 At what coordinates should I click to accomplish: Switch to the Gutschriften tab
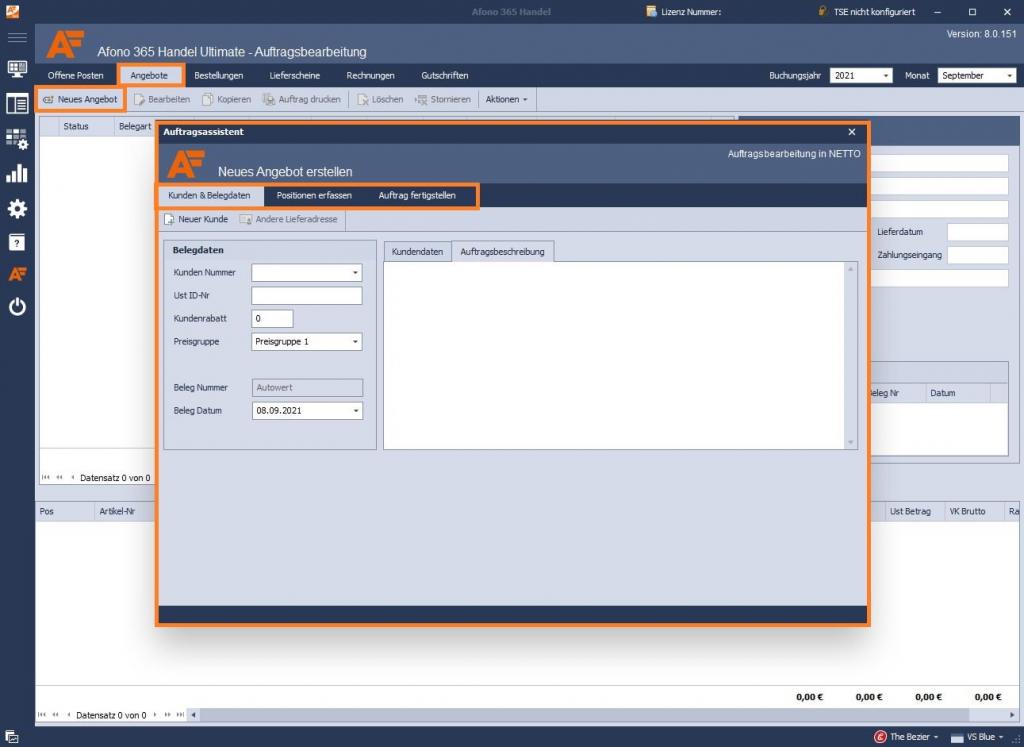tap(445, 76)
